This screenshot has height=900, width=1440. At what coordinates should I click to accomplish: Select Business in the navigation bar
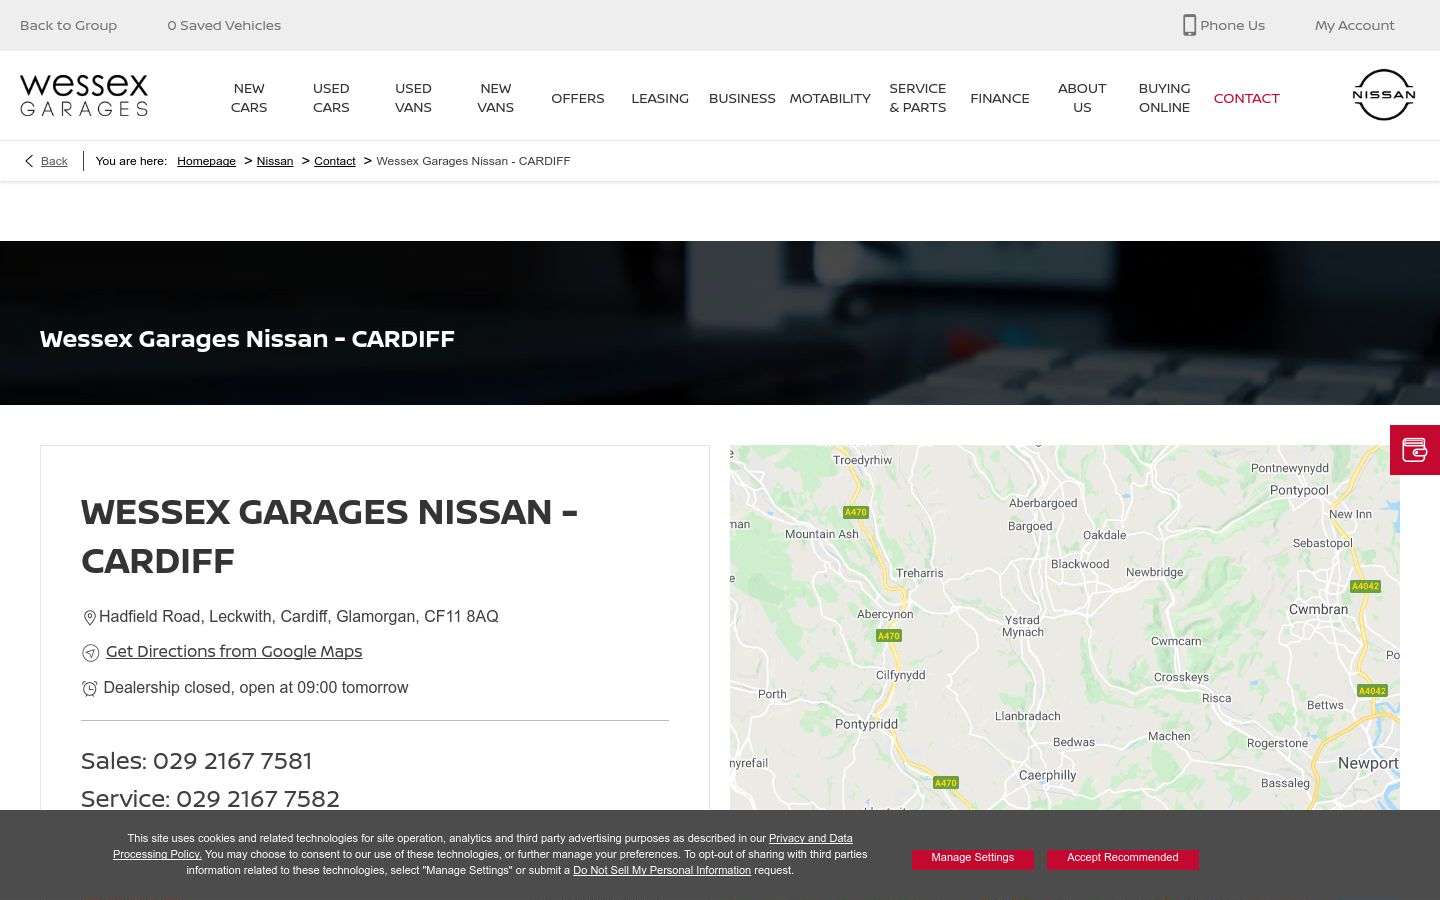pos(742,98)
